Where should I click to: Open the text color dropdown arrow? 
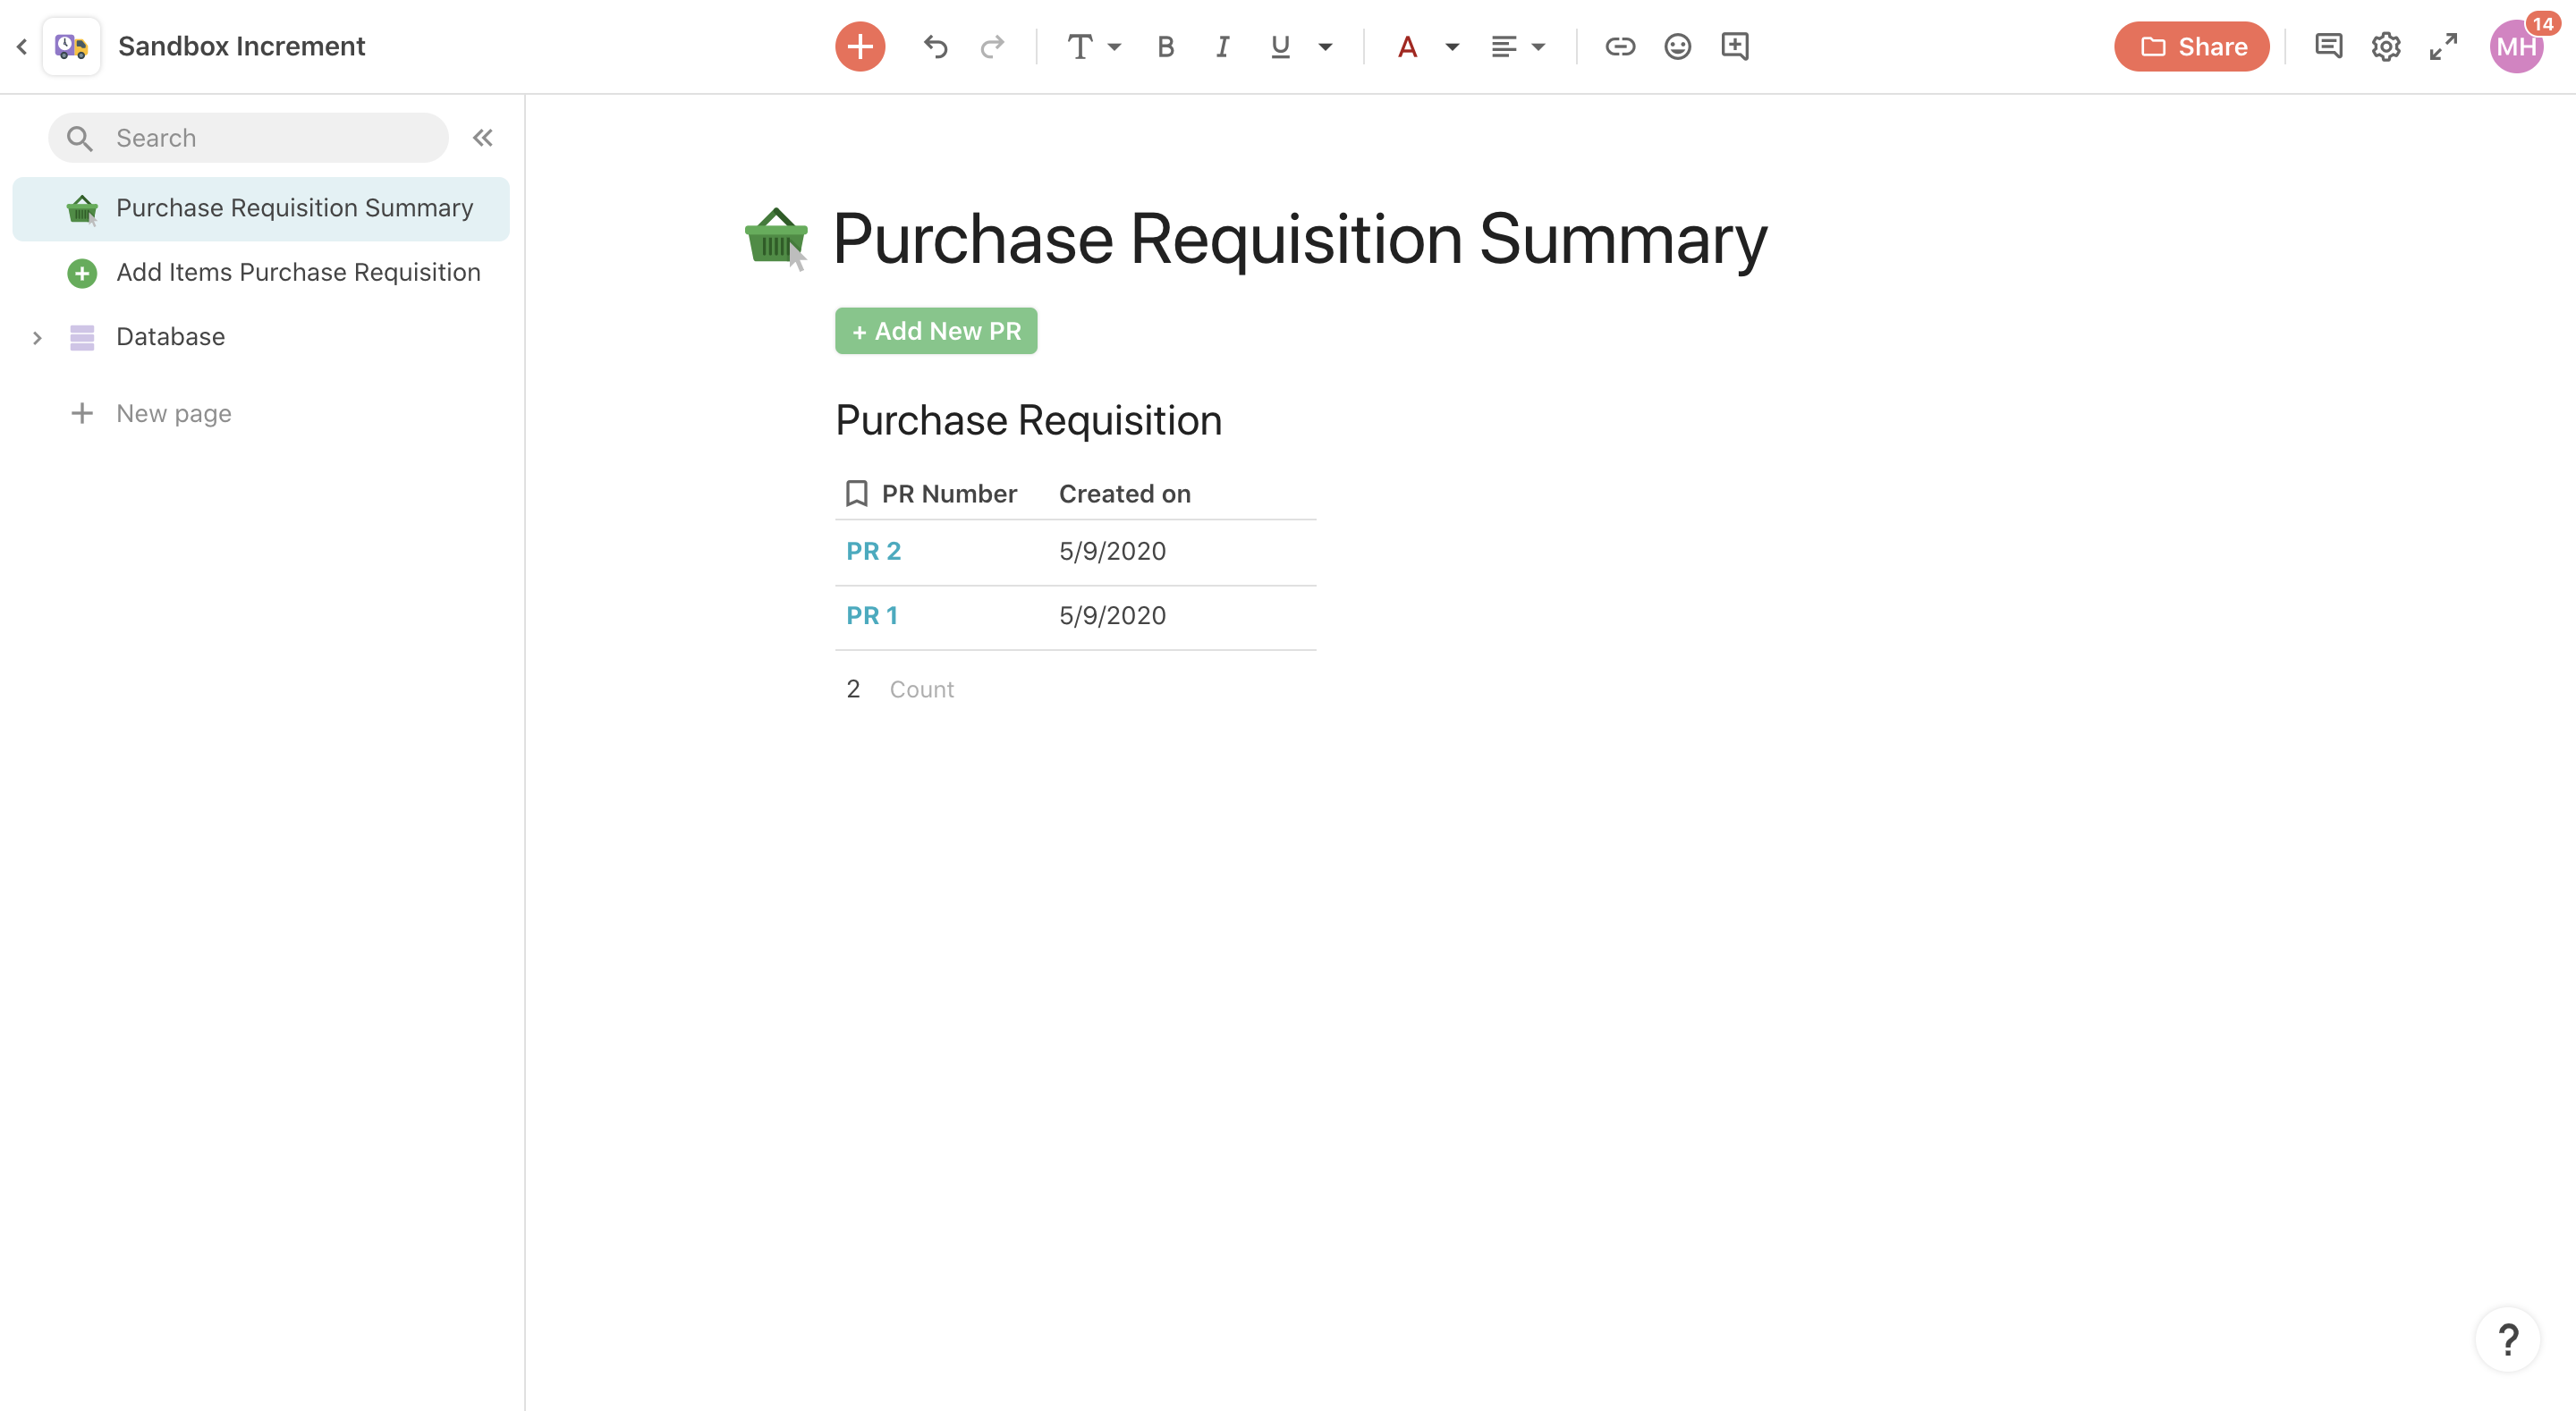(x=1452, y=46)
